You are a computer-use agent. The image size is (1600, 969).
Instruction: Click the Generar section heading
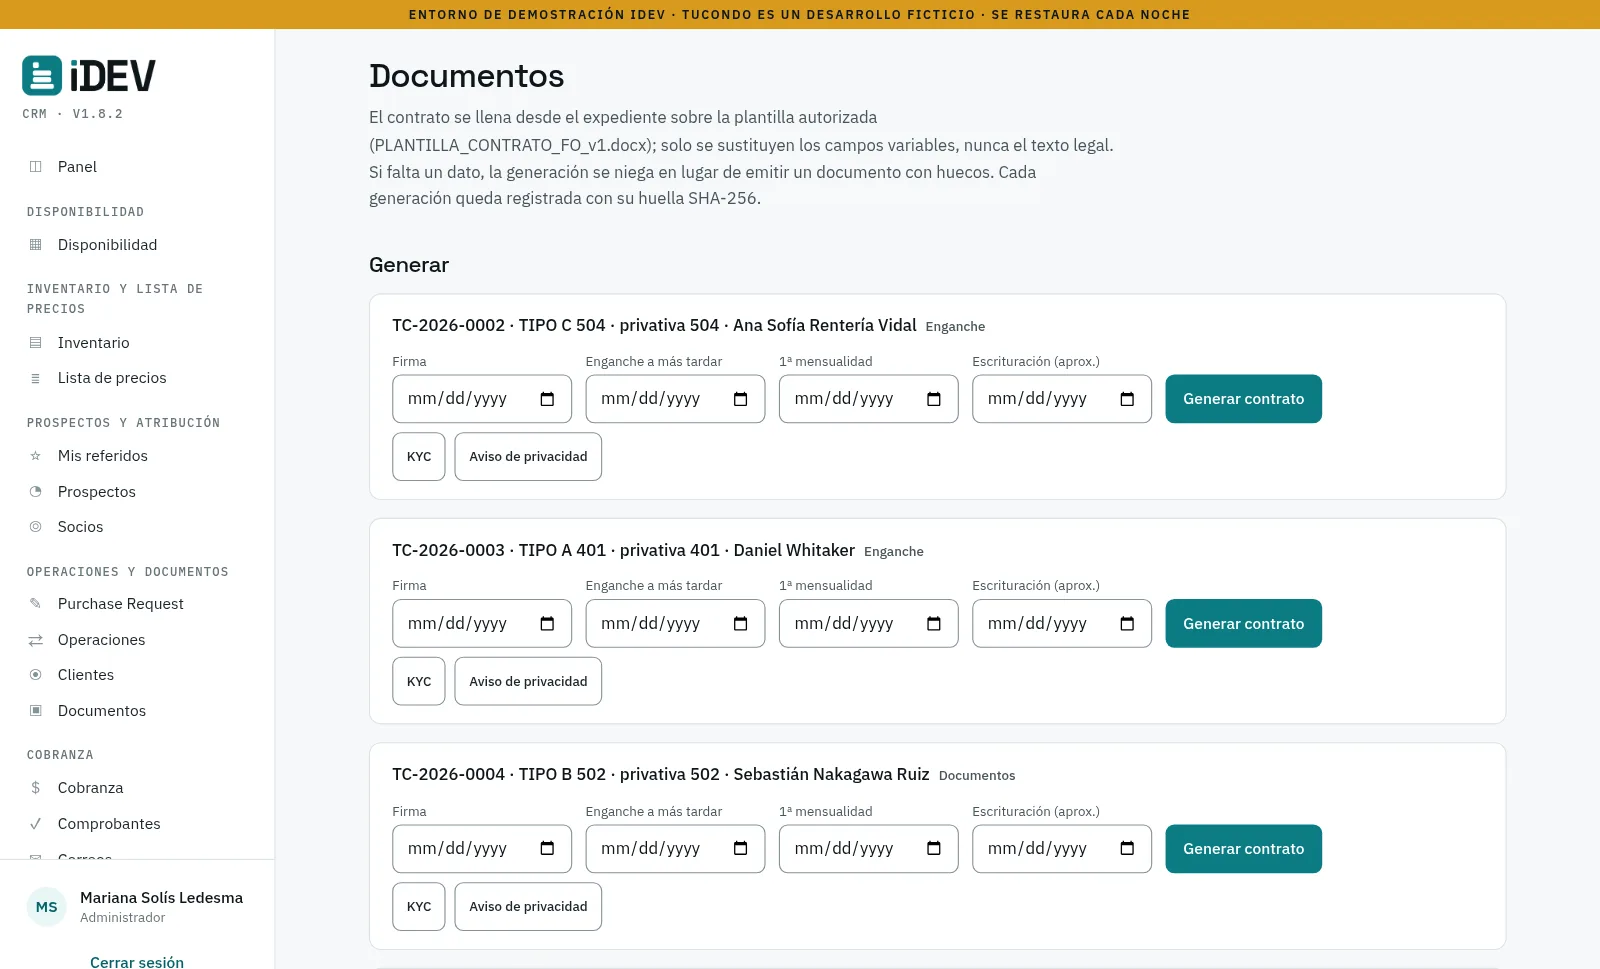point(409,265)
